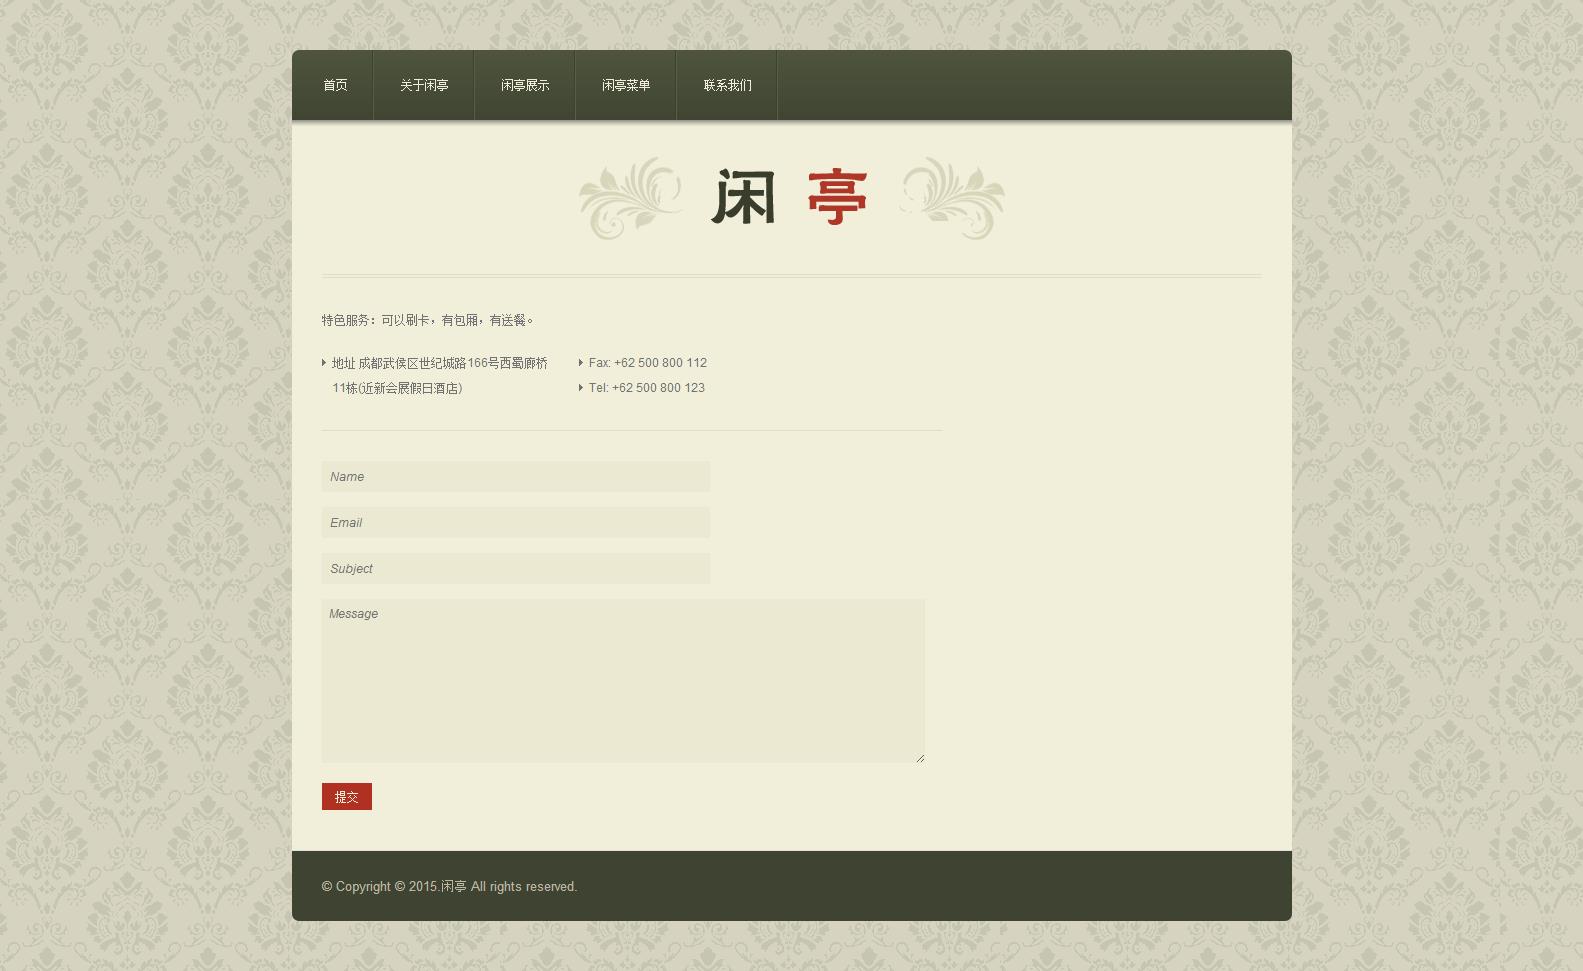Click the left floral ornament beside logo
This screenshot has height=971, width=1583.
point(631,198)
